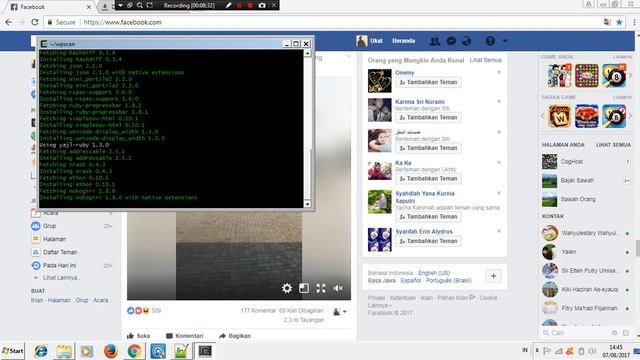Click Suka to like the post
The image size is (640, 360).
139,336
